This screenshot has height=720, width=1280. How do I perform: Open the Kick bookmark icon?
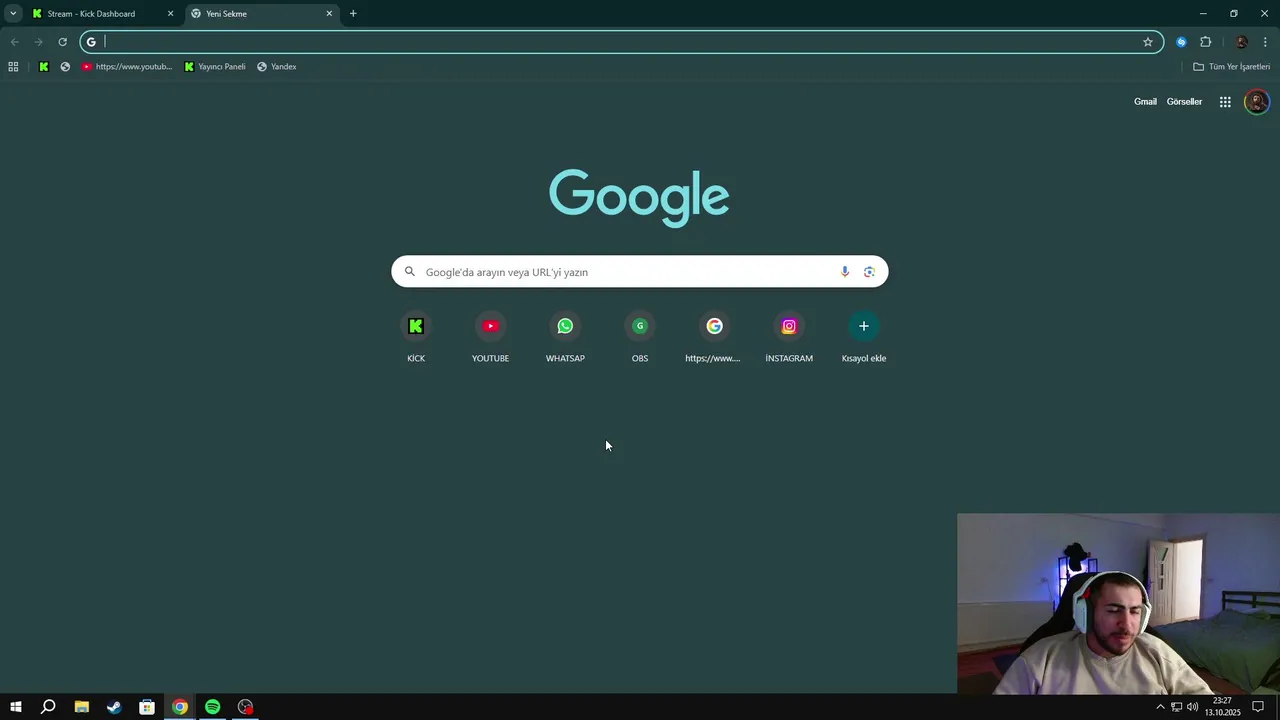point(43,67)
